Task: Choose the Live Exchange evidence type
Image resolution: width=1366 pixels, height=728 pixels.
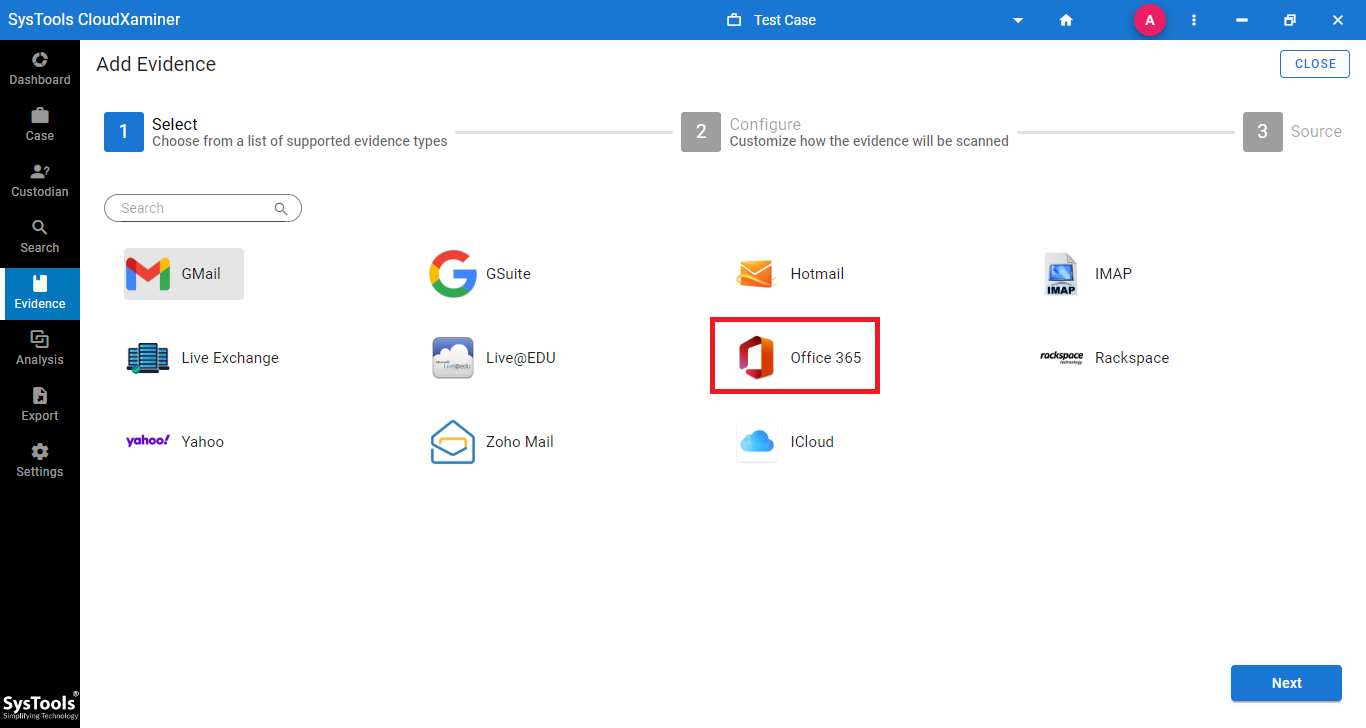Action: 203,358
